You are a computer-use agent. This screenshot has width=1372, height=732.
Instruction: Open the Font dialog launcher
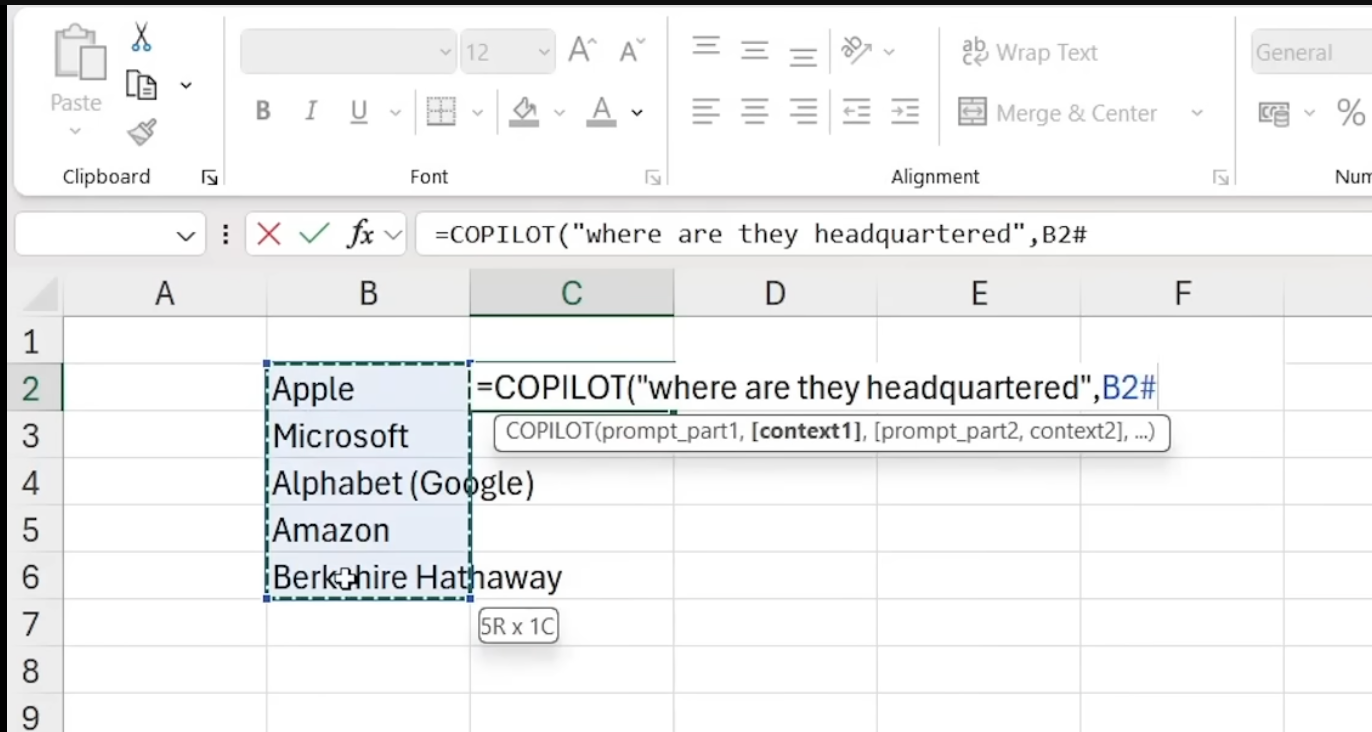[653, 177]
